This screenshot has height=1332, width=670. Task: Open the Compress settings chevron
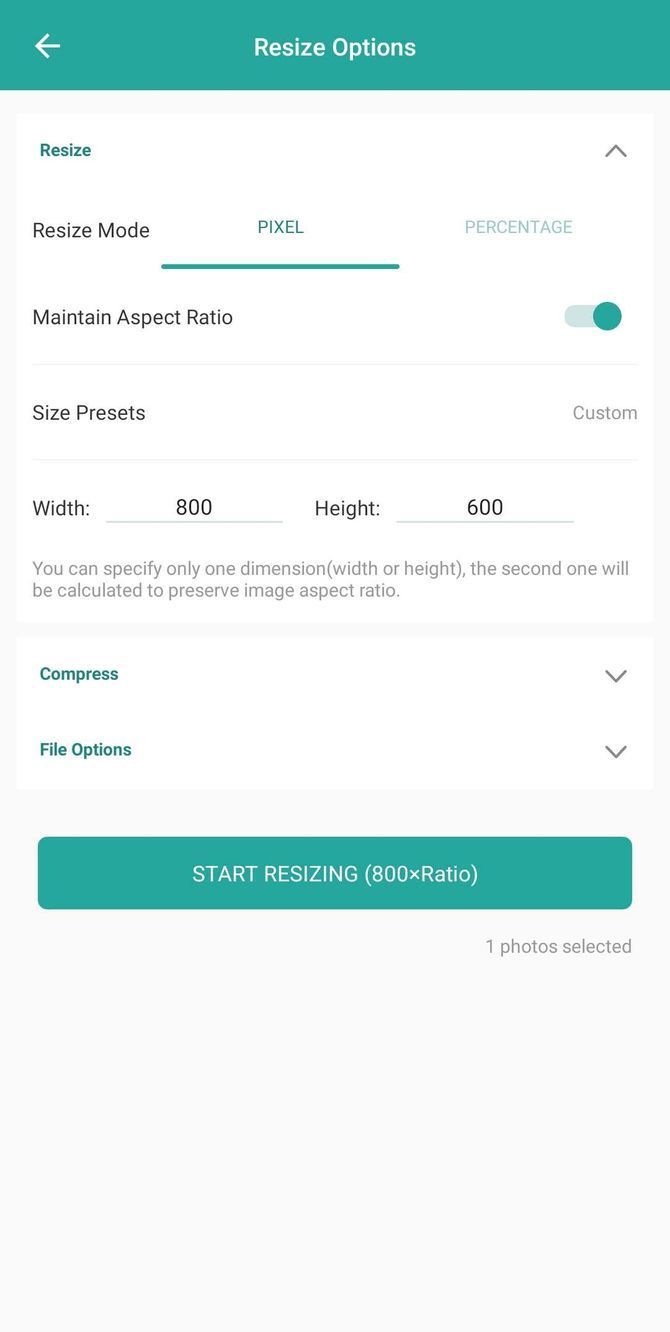(616, 675)
